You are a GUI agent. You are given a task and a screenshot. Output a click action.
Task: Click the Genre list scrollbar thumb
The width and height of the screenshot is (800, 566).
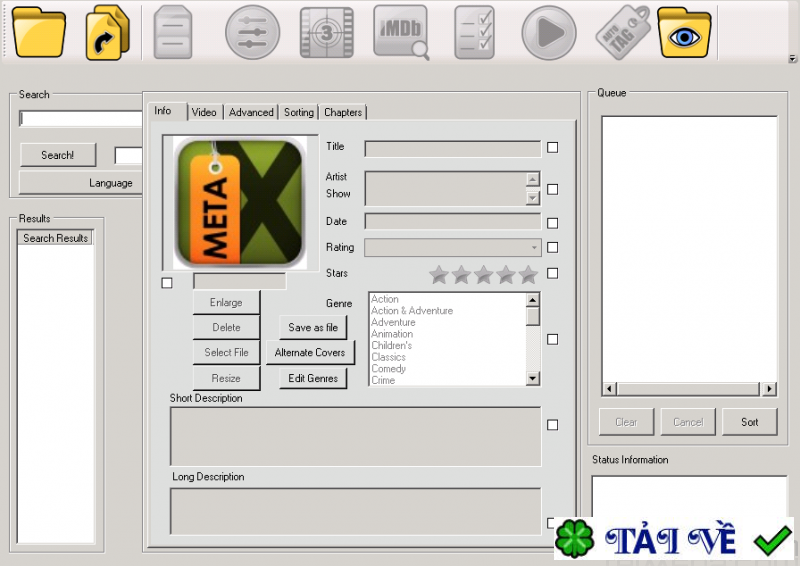pyautogui.click(x=533, y=316)
